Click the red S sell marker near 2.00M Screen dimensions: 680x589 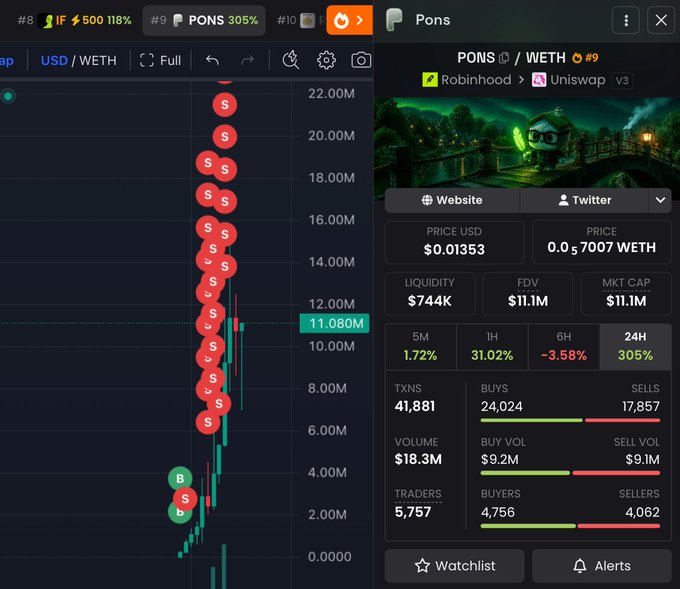(x=185, y=499)
